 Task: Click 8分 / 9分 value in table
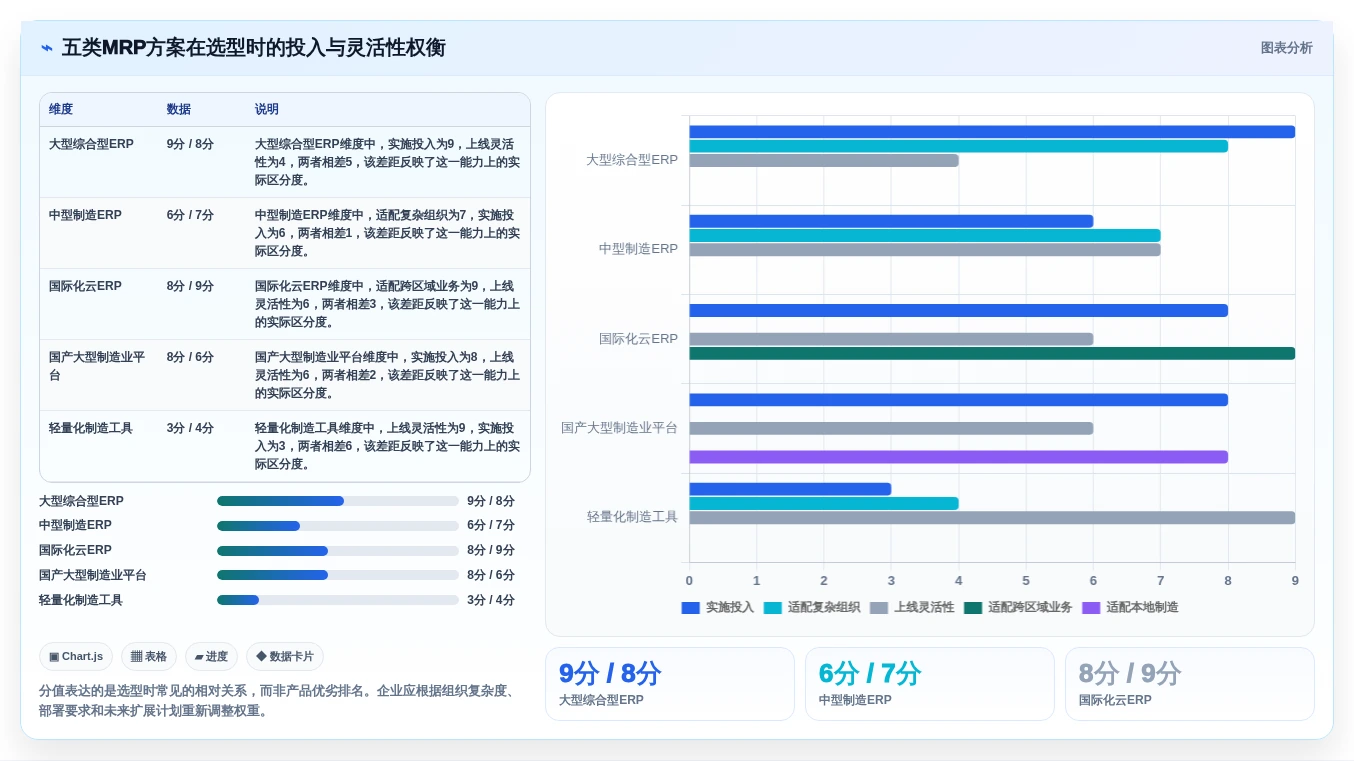[x=190, y=286]
